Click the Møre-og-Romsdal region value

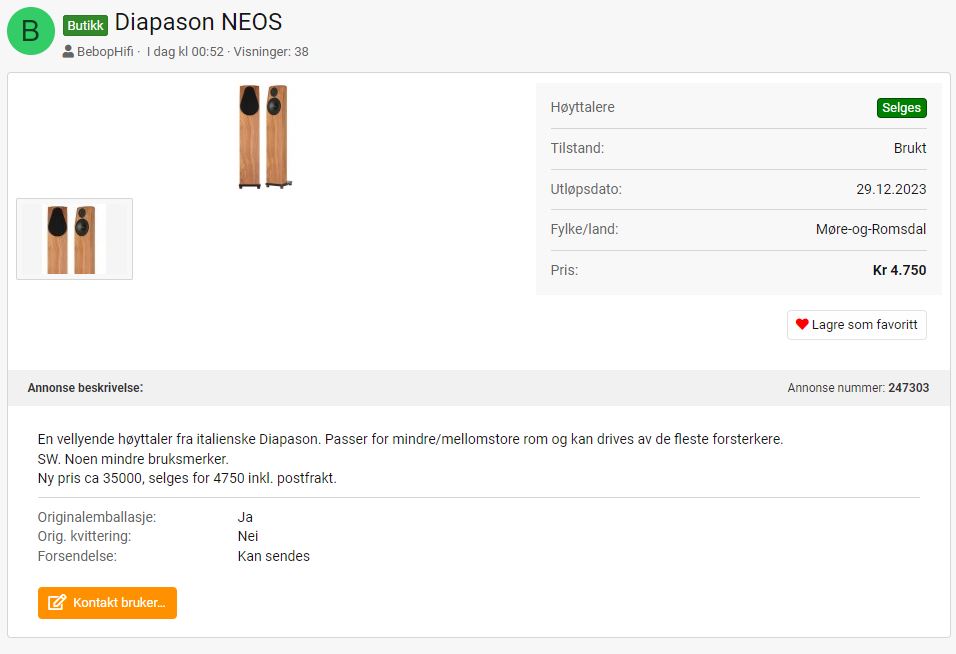click(x=871, y=229)
